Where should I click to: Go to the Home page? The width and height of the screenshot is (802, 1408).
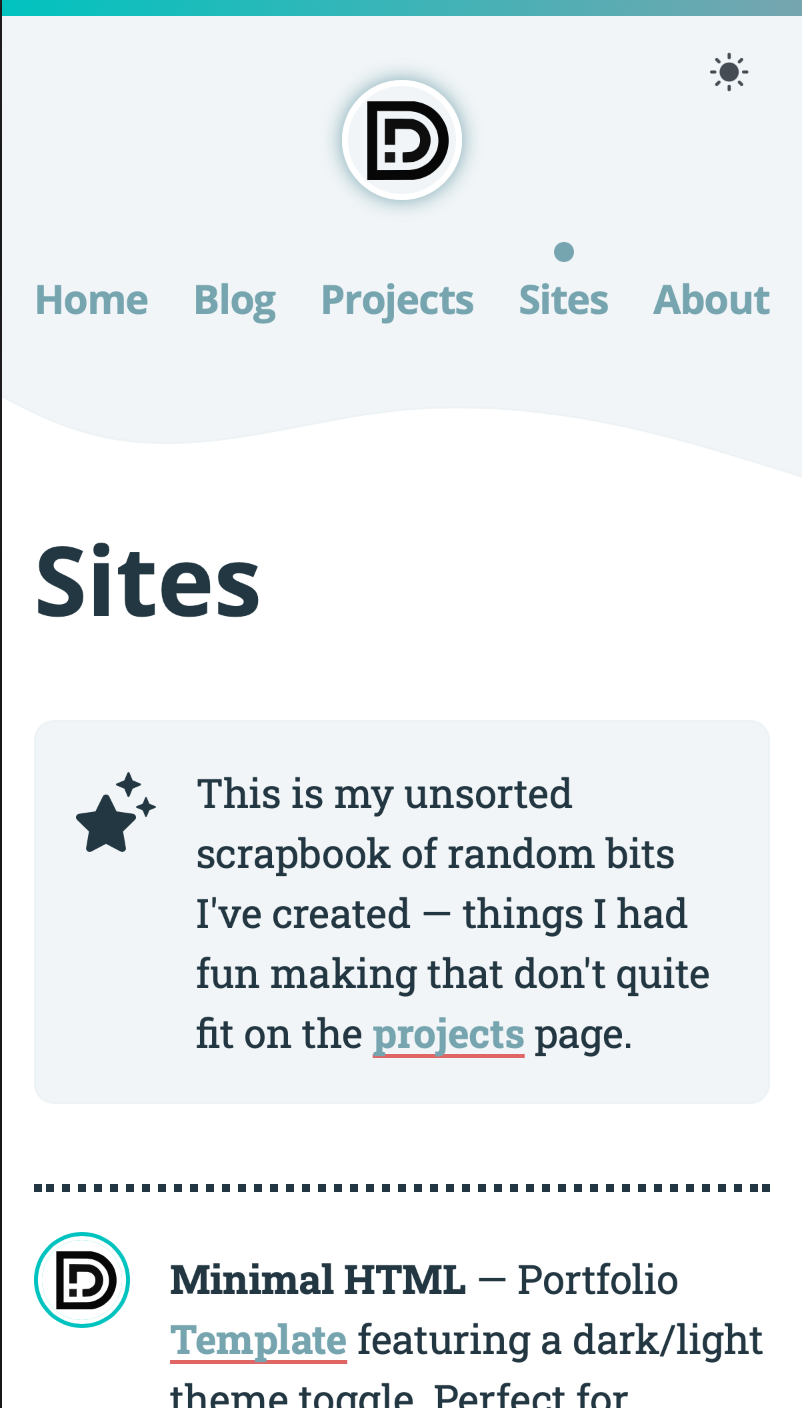click(x=91, y=300)
